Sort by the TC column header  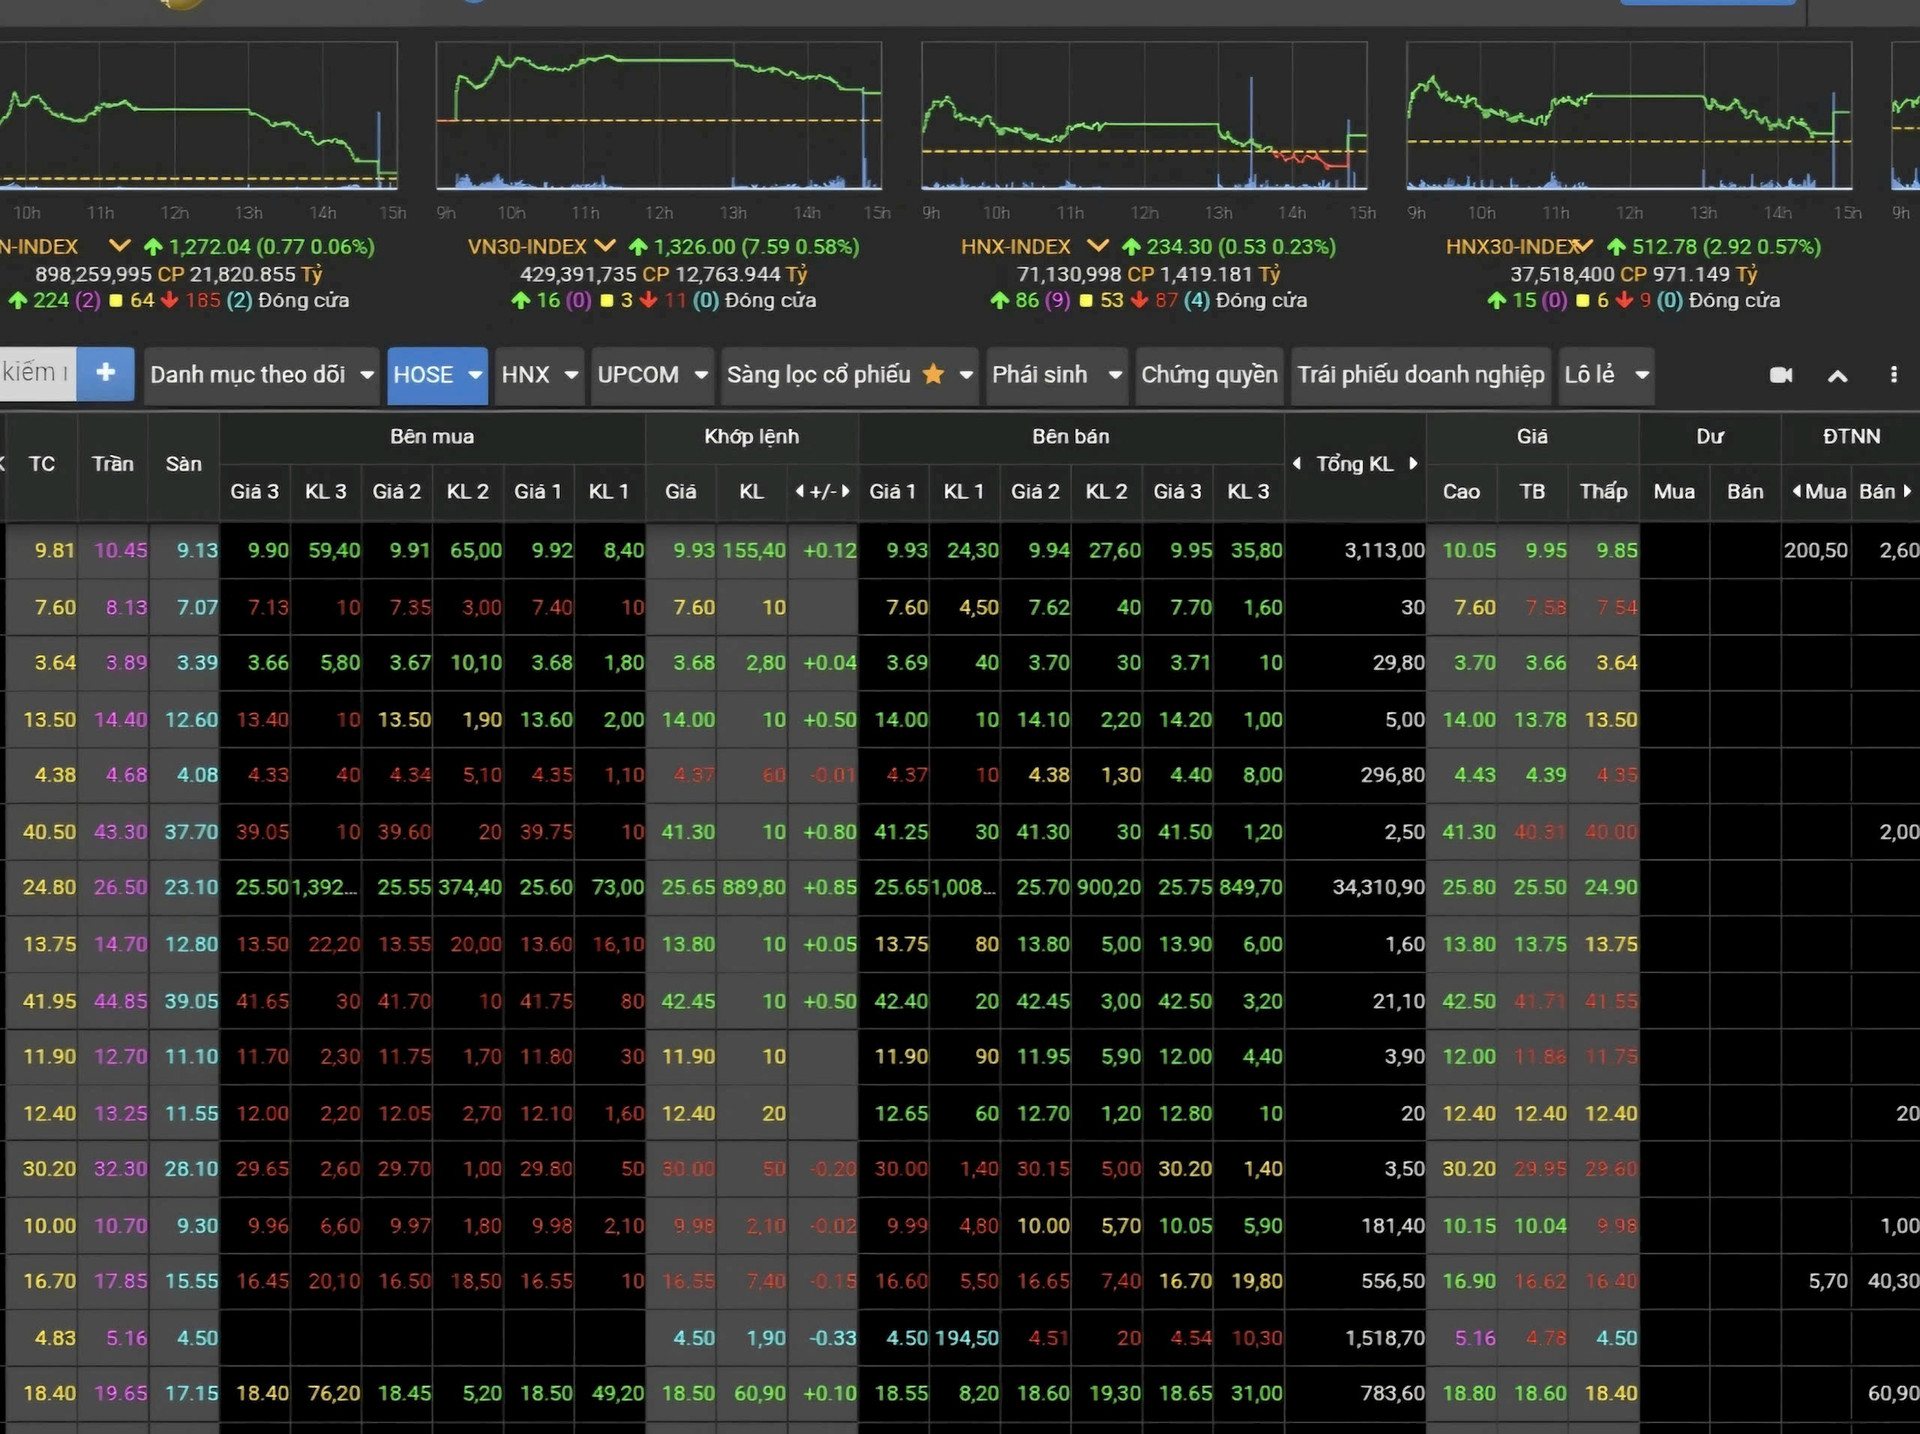[x=42, y=464]
